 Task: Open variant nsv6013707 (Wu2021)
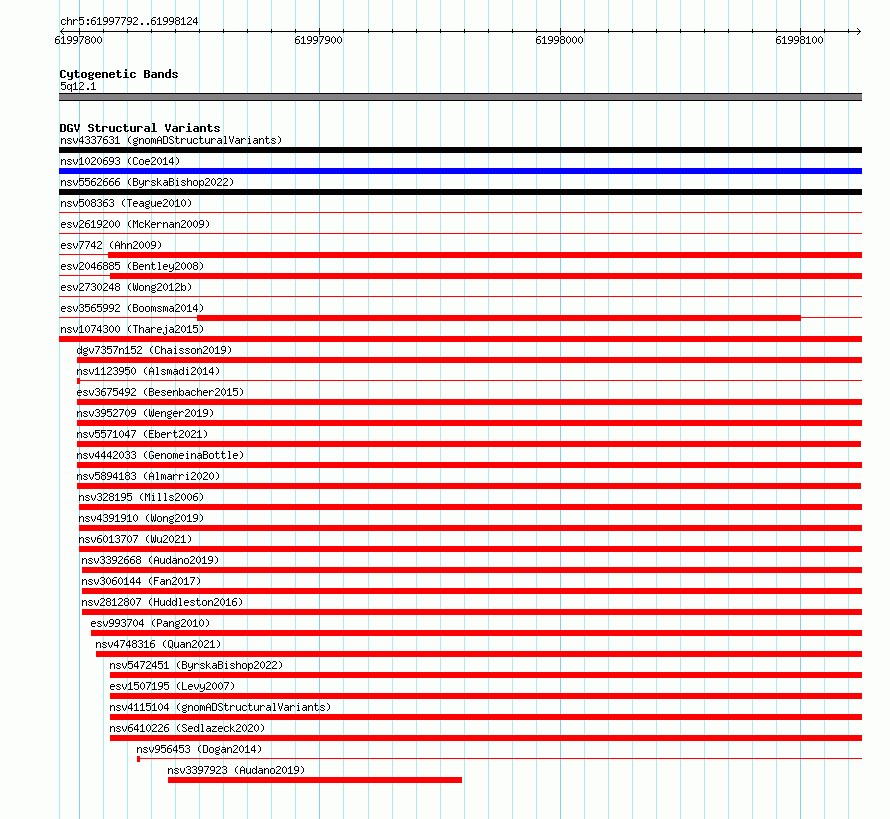coord(136,539)
